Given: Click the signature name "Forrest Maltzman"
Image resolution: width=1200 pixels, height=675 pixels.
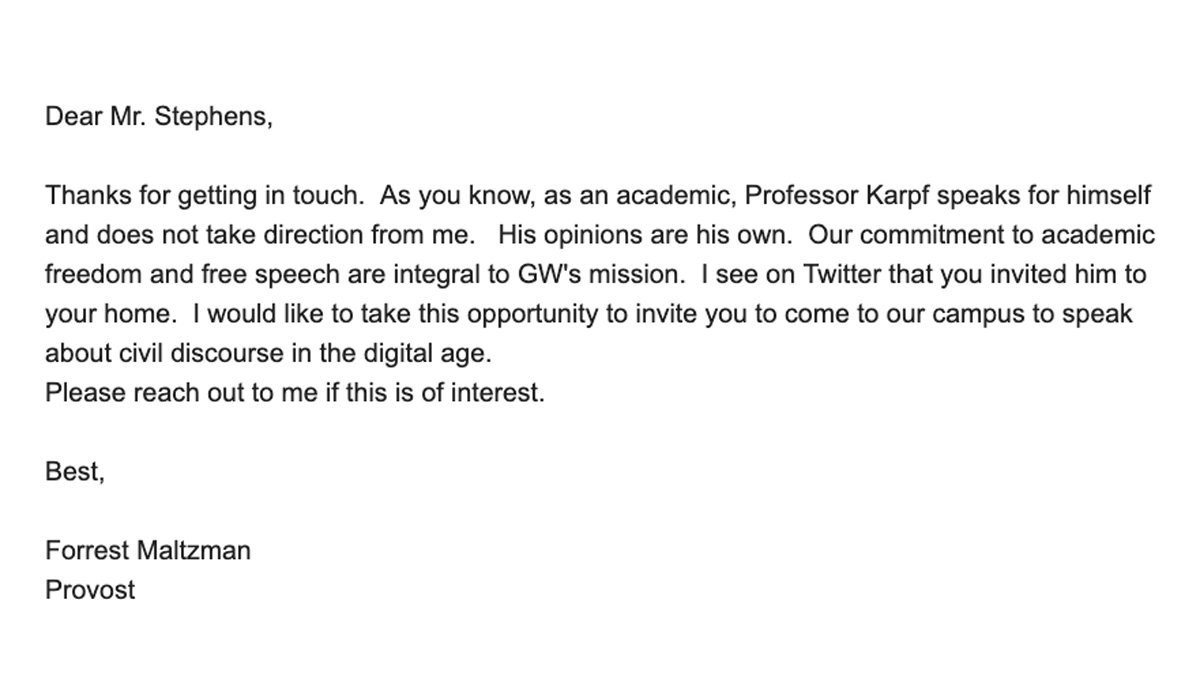Looking at the screenshot, I should [x=148, y=550].
